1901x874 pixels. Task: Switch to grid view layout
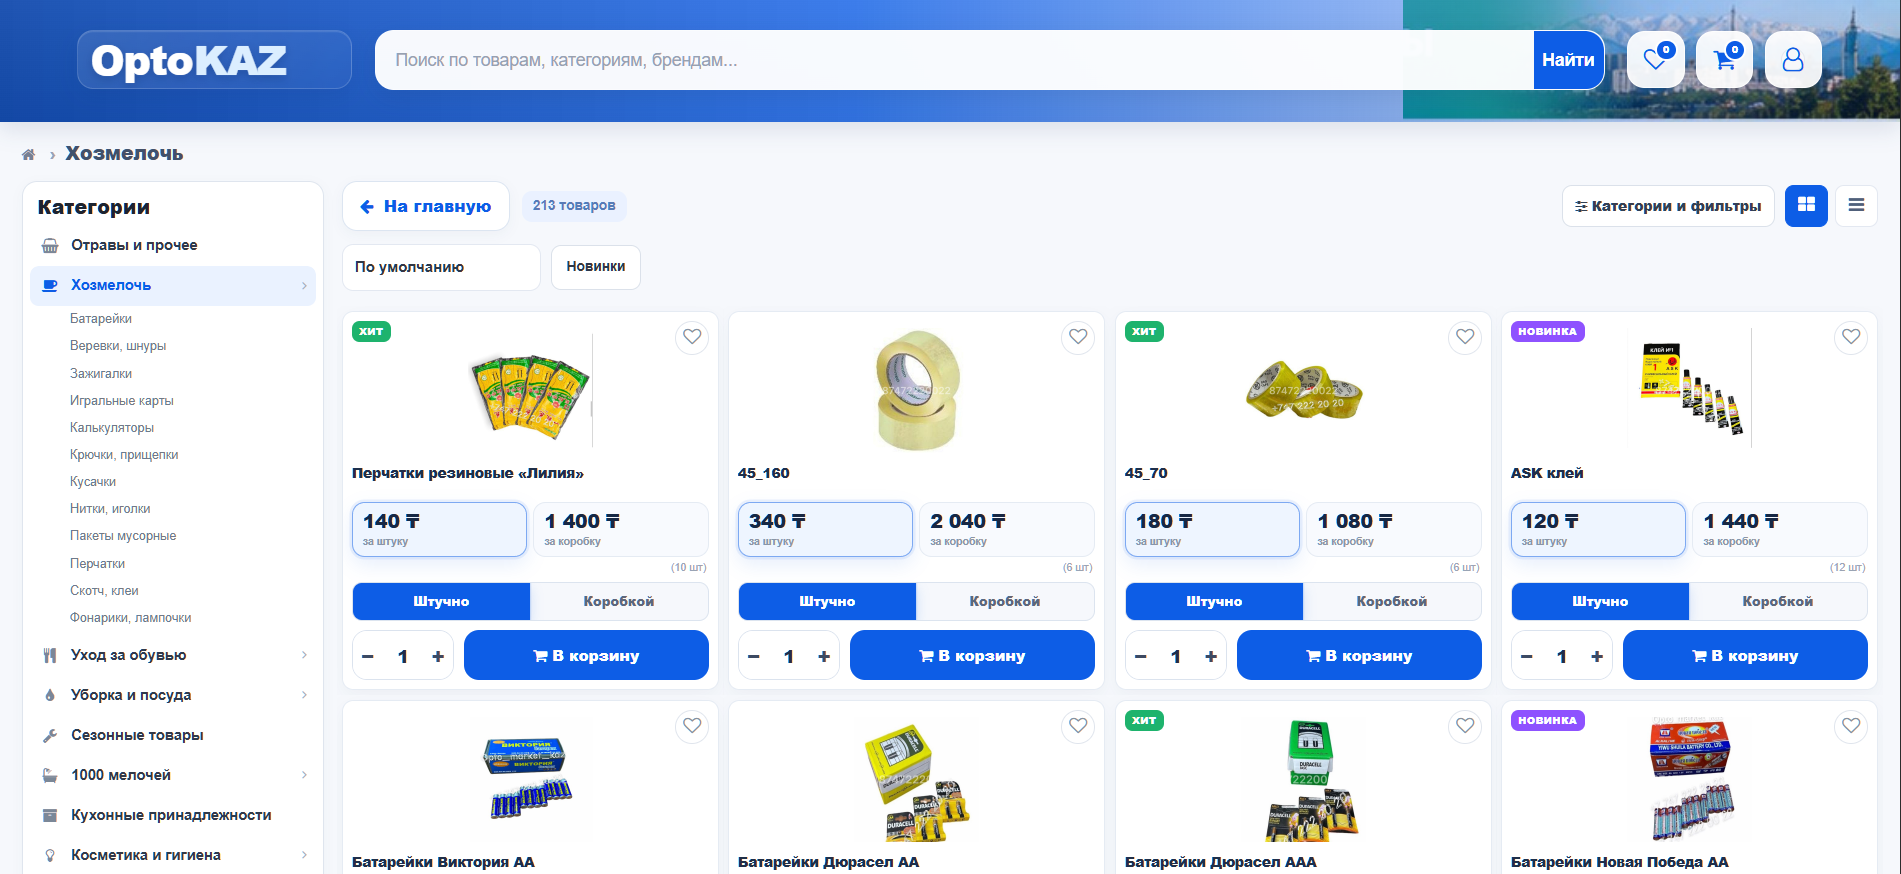[x=1806, y=205]
